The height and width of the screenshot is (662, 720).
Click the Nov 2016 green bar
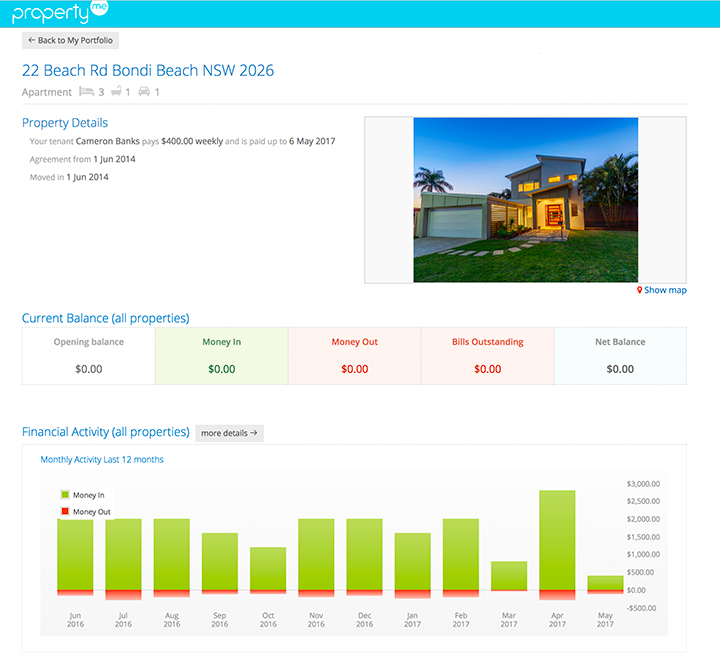tap(316, 555)
